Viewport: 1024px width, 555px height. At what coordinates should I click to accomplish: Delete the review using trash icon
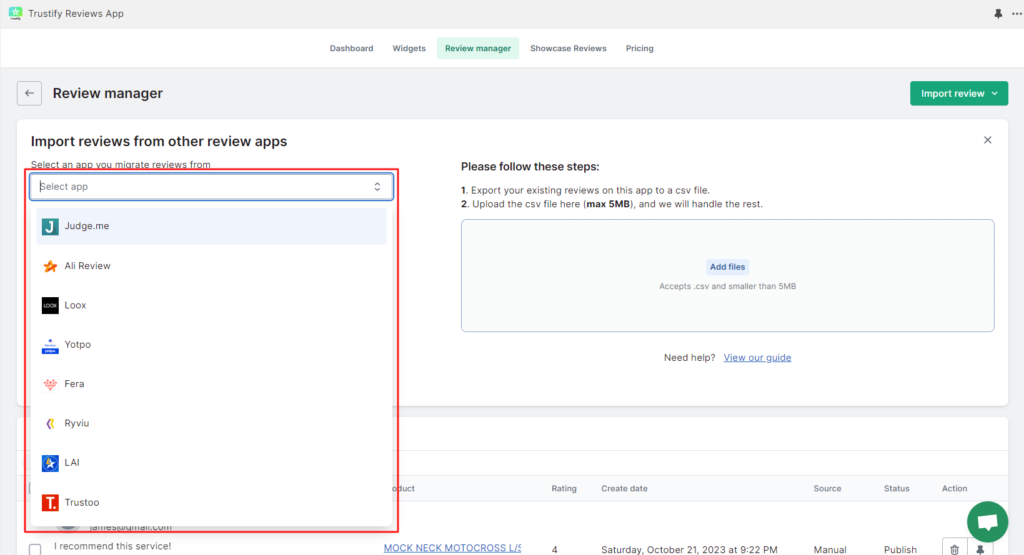click(954, 549)
